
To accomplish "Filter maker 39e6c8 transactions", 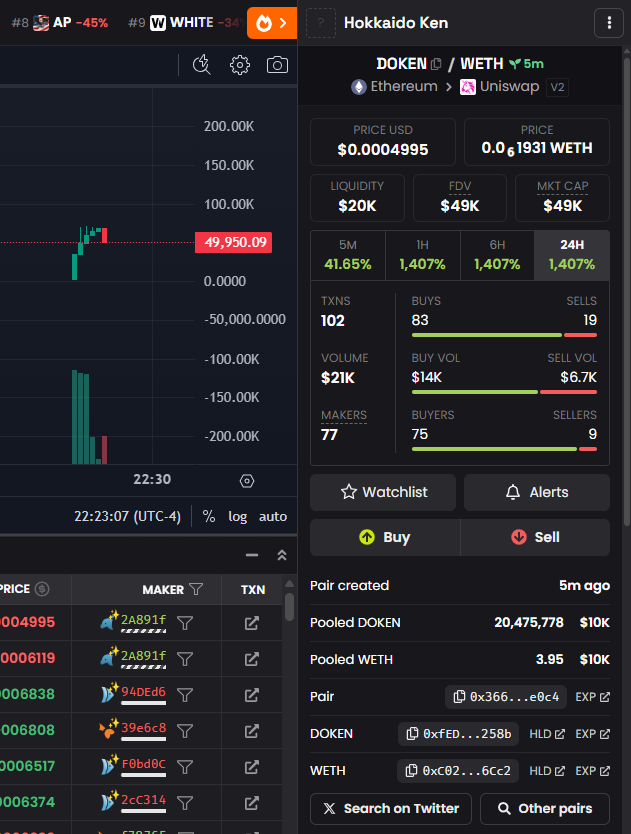I will 185,731.
